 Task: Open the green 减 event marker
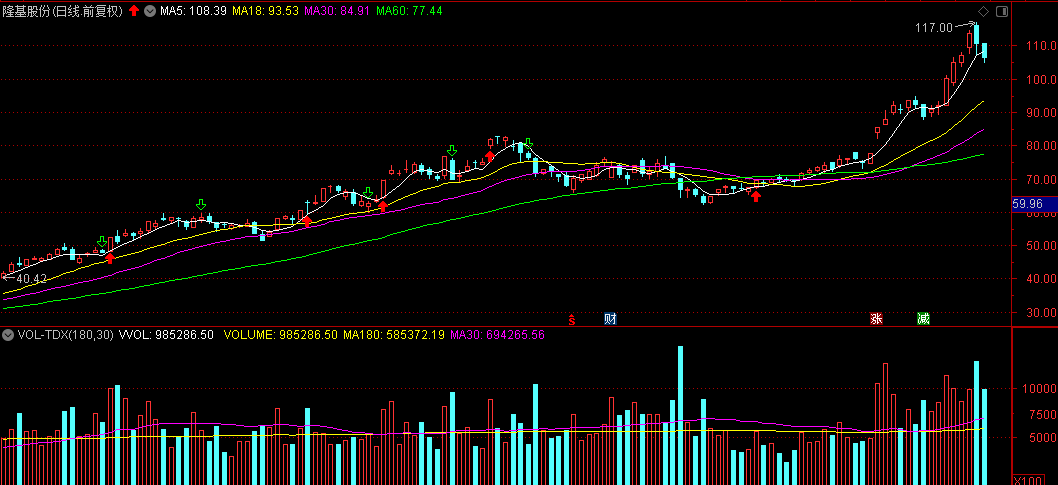click(923, 319)
